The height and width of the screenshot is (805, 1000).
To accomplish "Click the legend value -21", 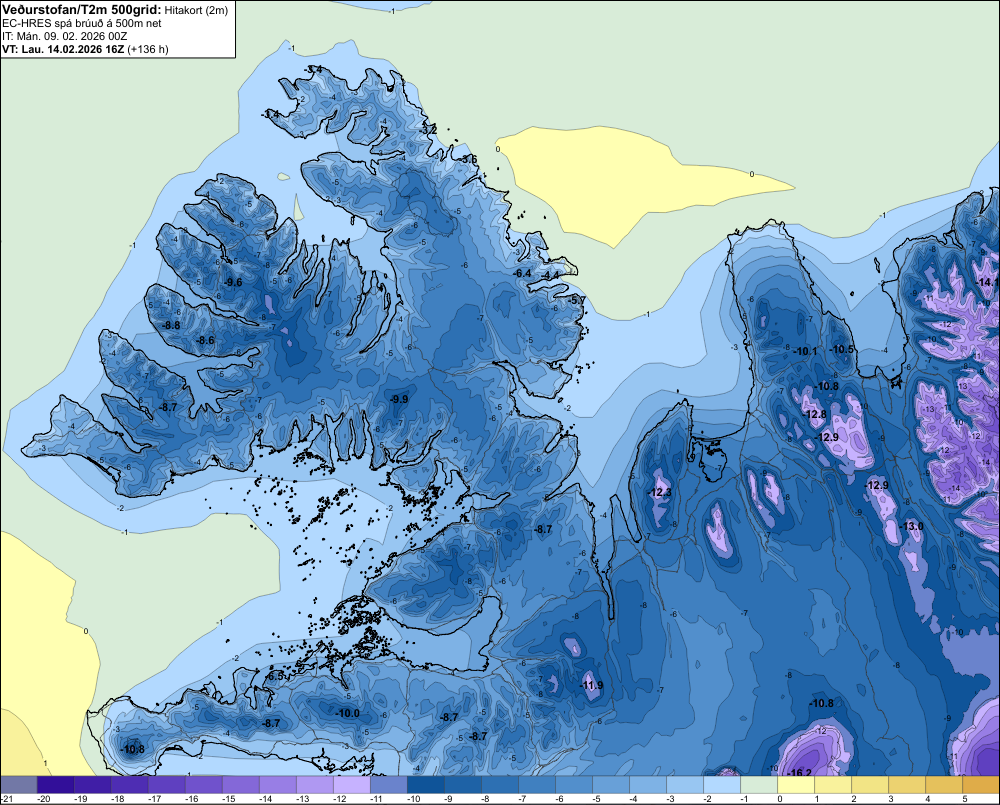I will [x=7, y=799].
